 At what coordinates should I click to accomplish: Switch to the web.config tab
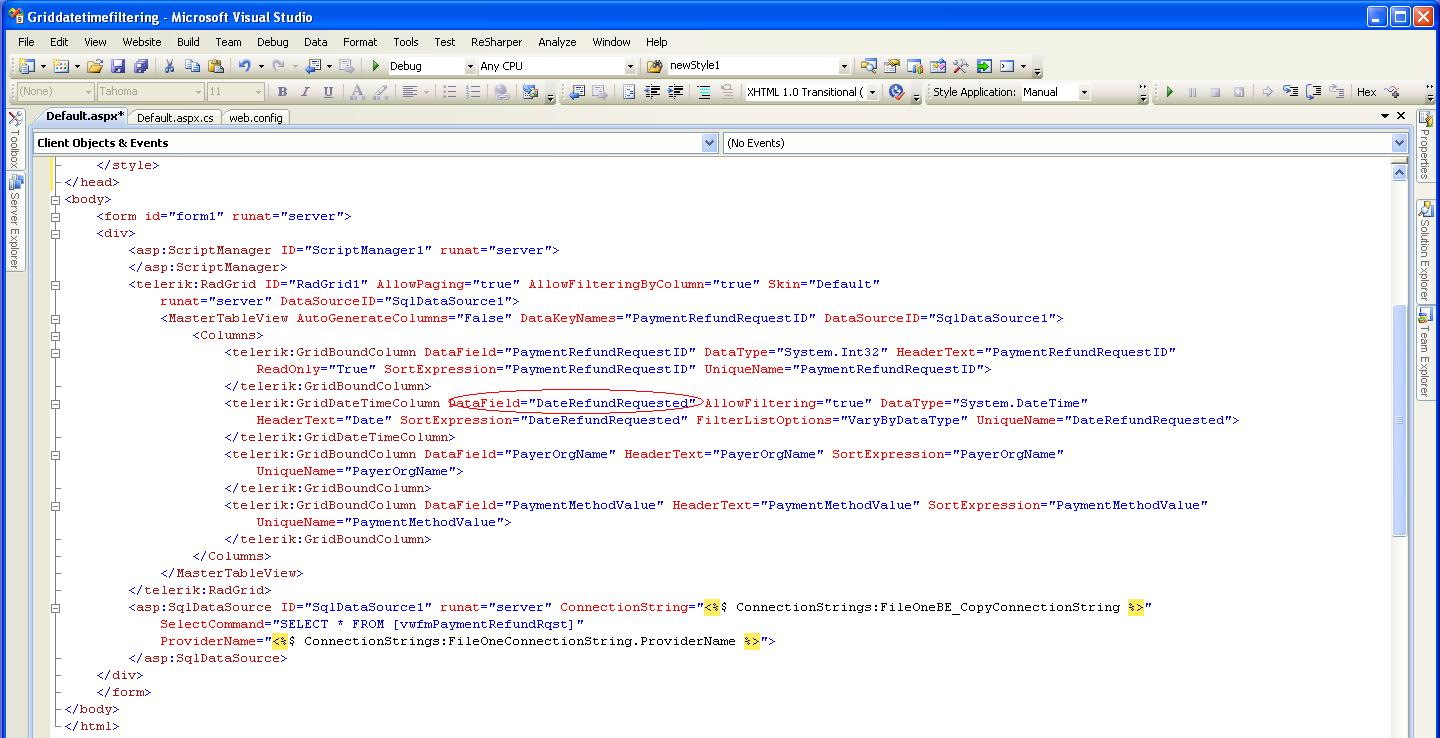(256, 118)
